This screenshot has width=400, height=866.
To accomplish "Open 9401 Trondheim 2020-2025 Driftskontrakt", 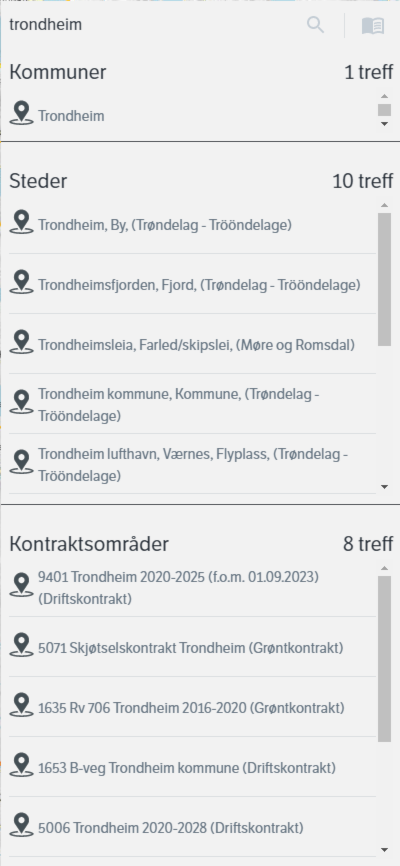I will [192, 588].
